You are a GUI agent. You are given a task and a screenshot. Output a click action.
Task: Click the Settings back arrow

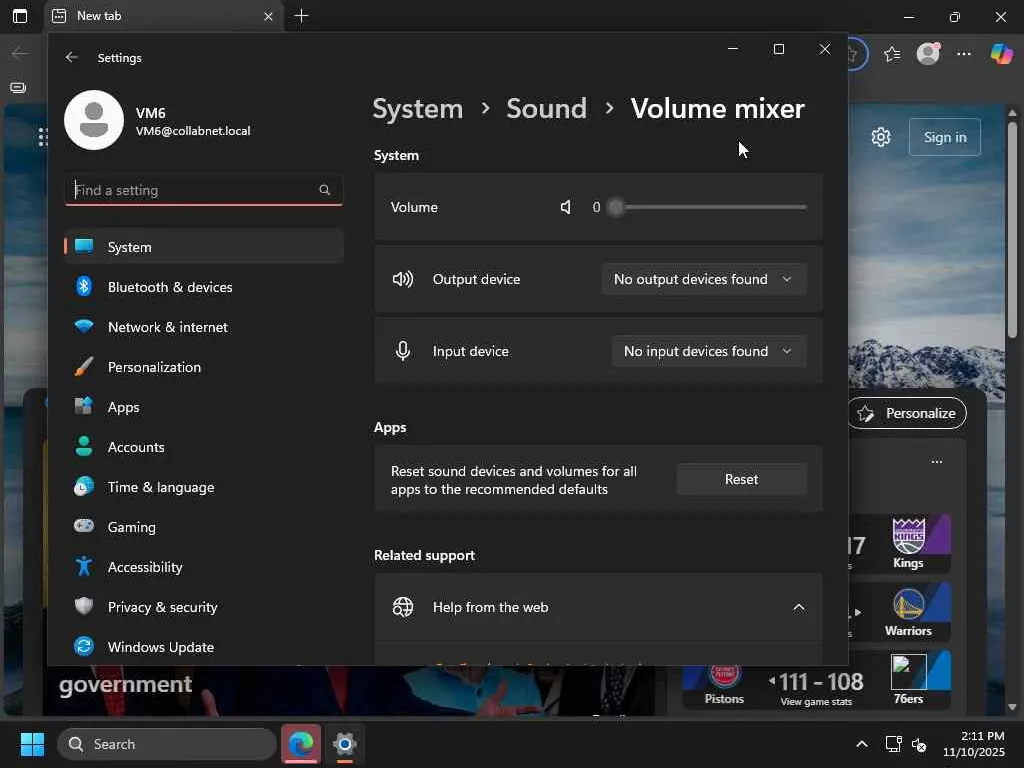pyautogui.click(x=72, y=58)
